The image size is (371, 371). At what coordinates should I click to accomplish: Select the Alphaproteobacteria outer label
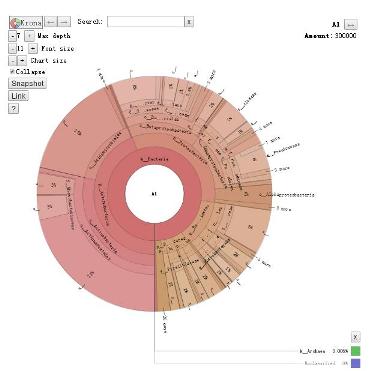click(287, 195)
